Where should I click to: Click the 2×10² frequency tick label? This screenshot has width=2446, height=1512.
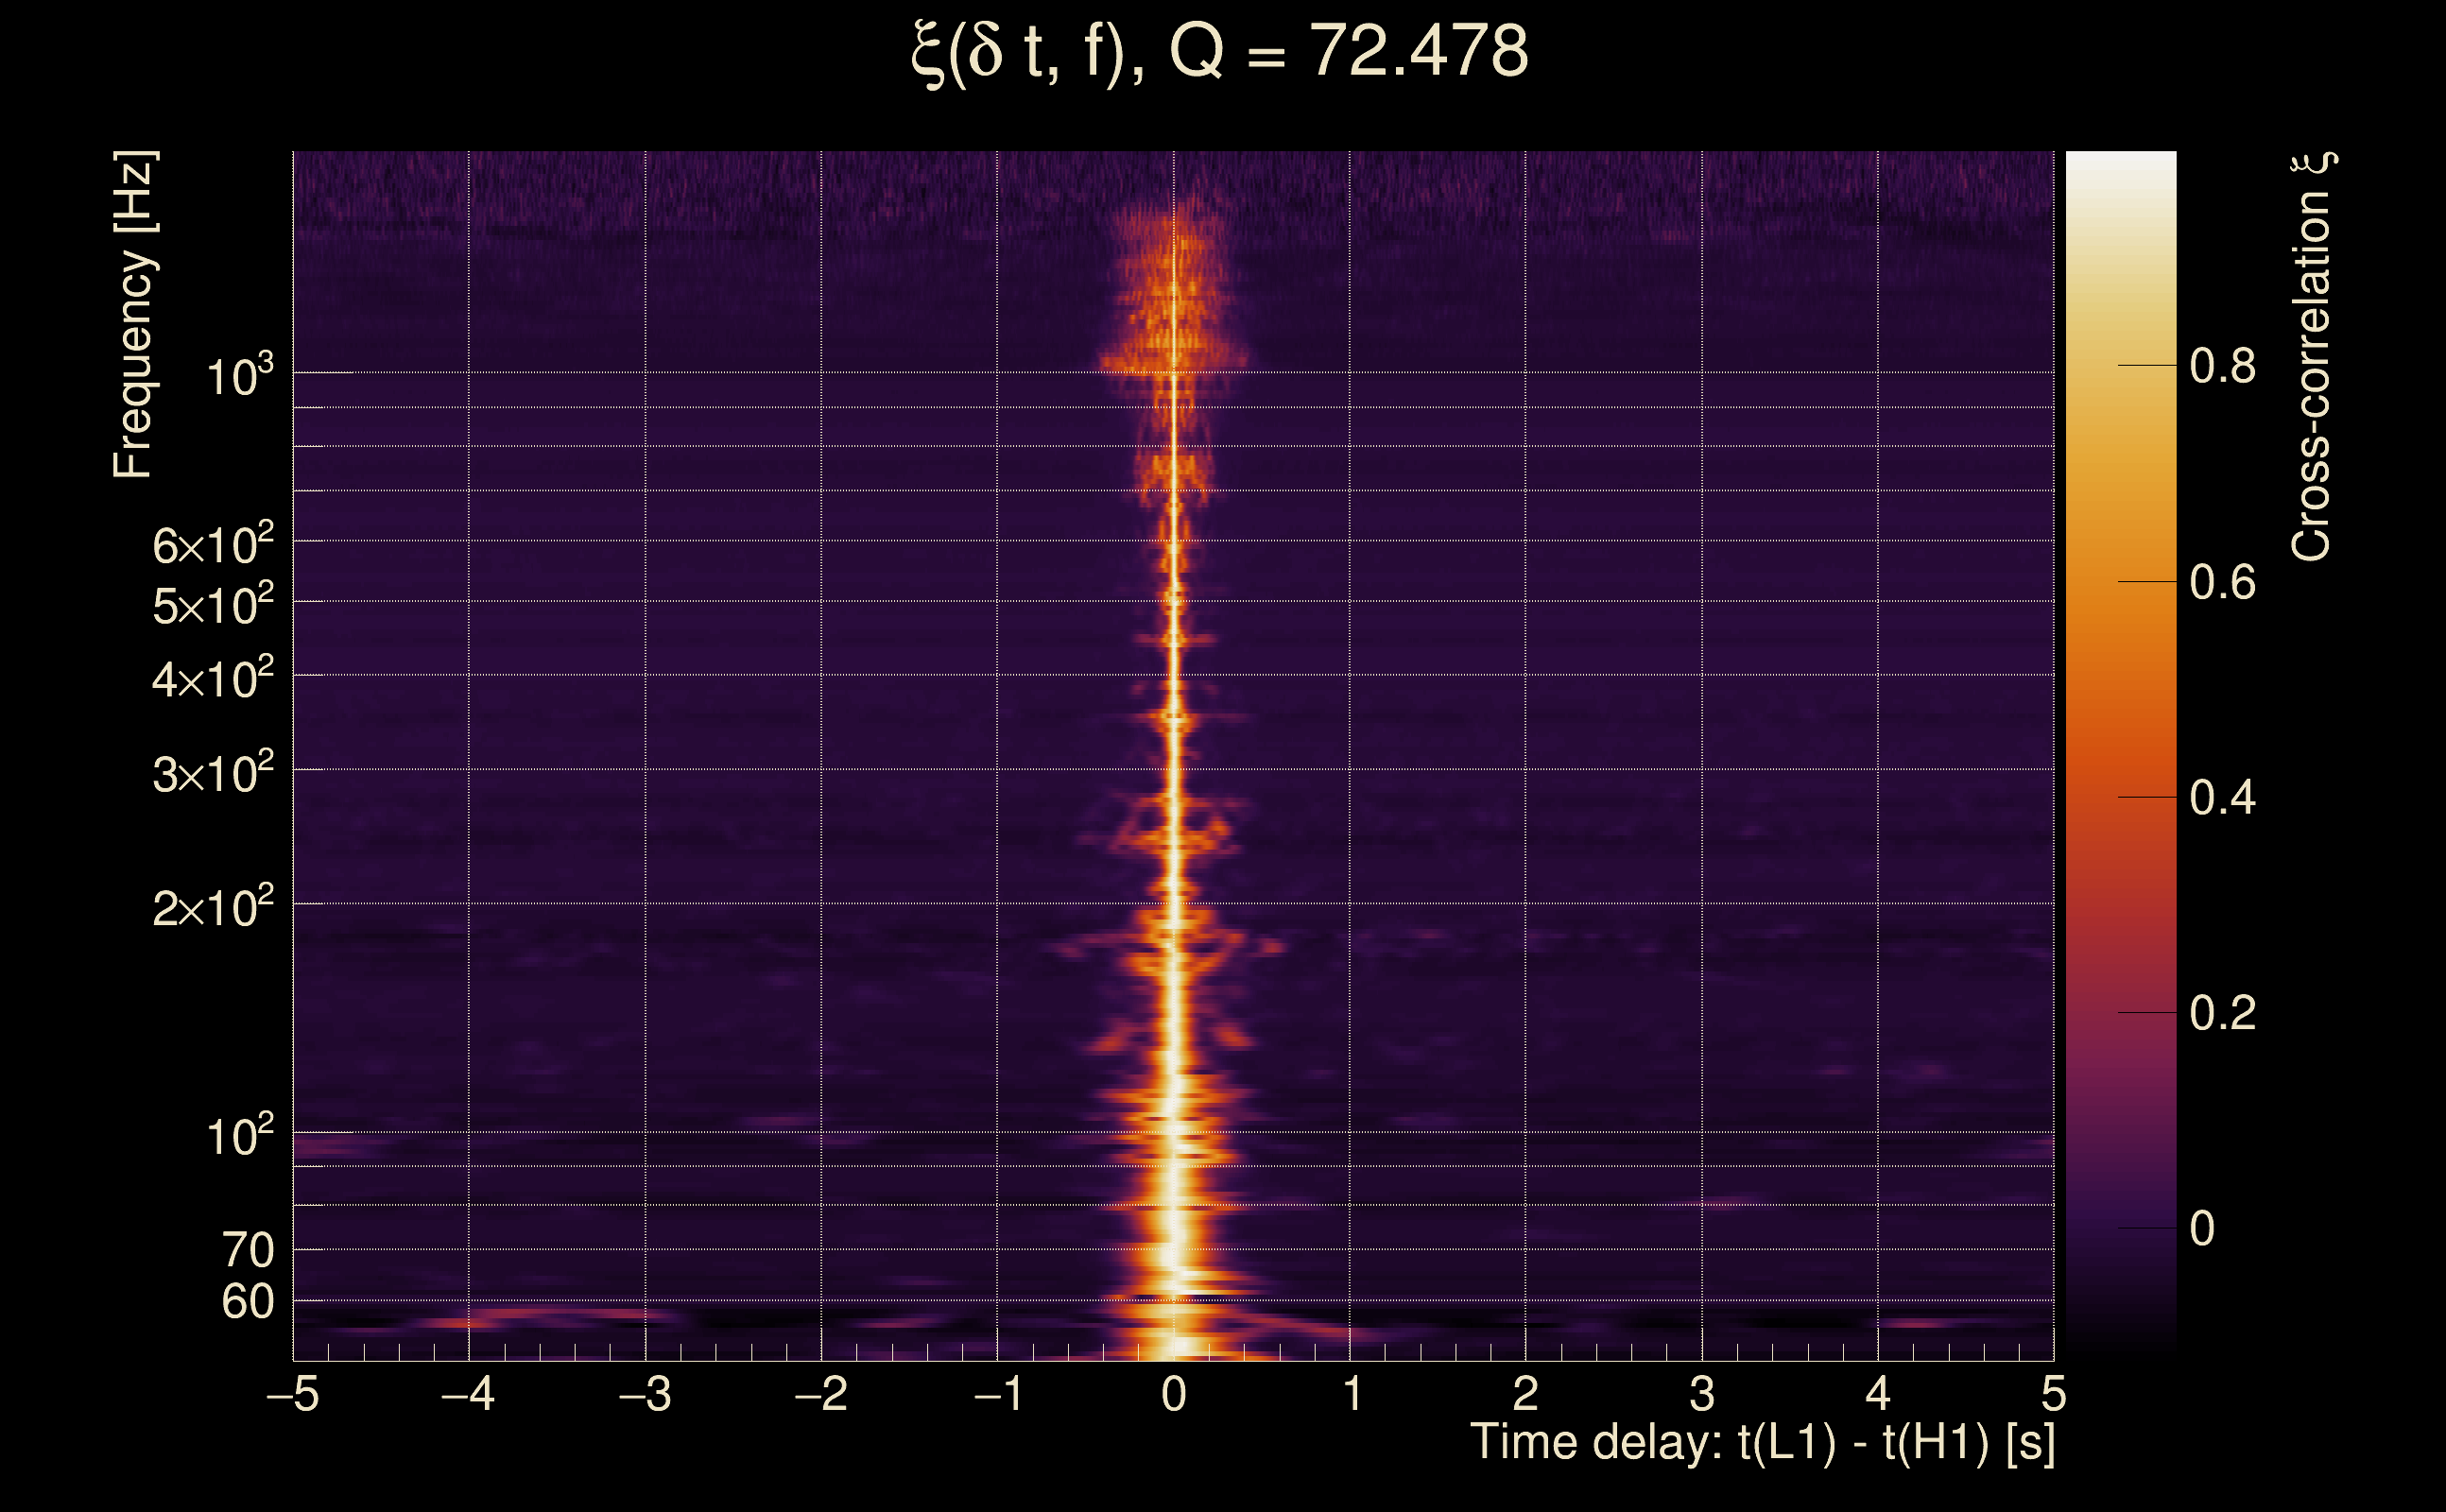point(212,908)
